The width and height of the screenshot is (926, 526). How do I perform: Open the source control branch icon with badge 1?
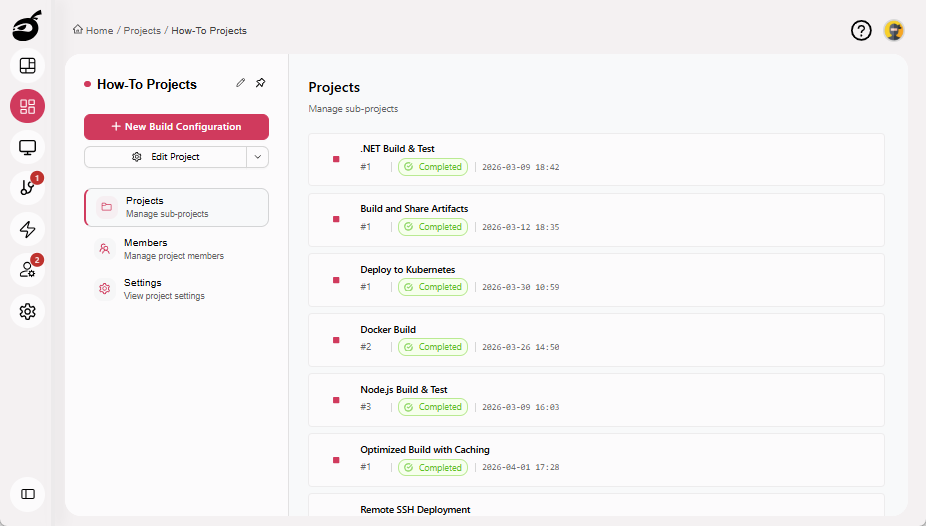click(27, 188)
